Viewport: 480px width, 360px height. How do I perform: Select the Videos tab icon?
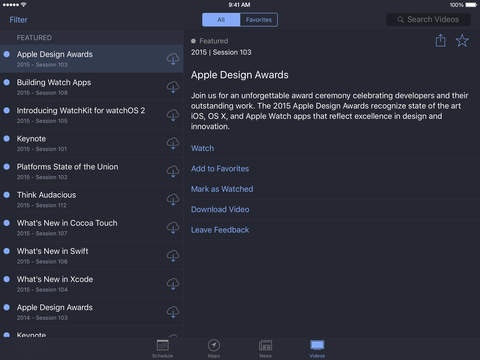click(317, 345)
